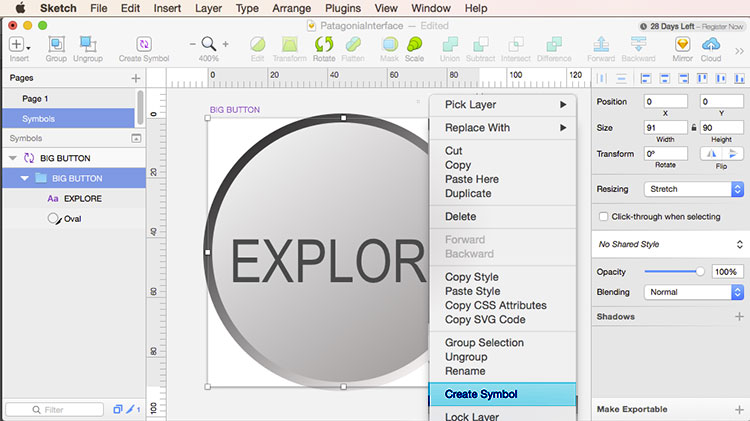Adjust the Opacity slider
Viewport: 750px width, 421px height.
click(699, 272)
